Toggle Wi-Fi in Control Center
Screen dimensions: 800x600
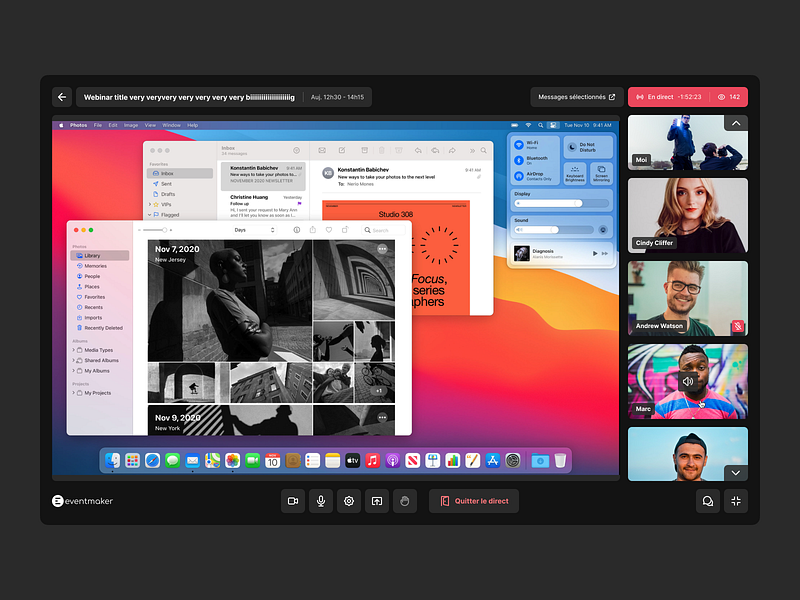coord(519,145)
